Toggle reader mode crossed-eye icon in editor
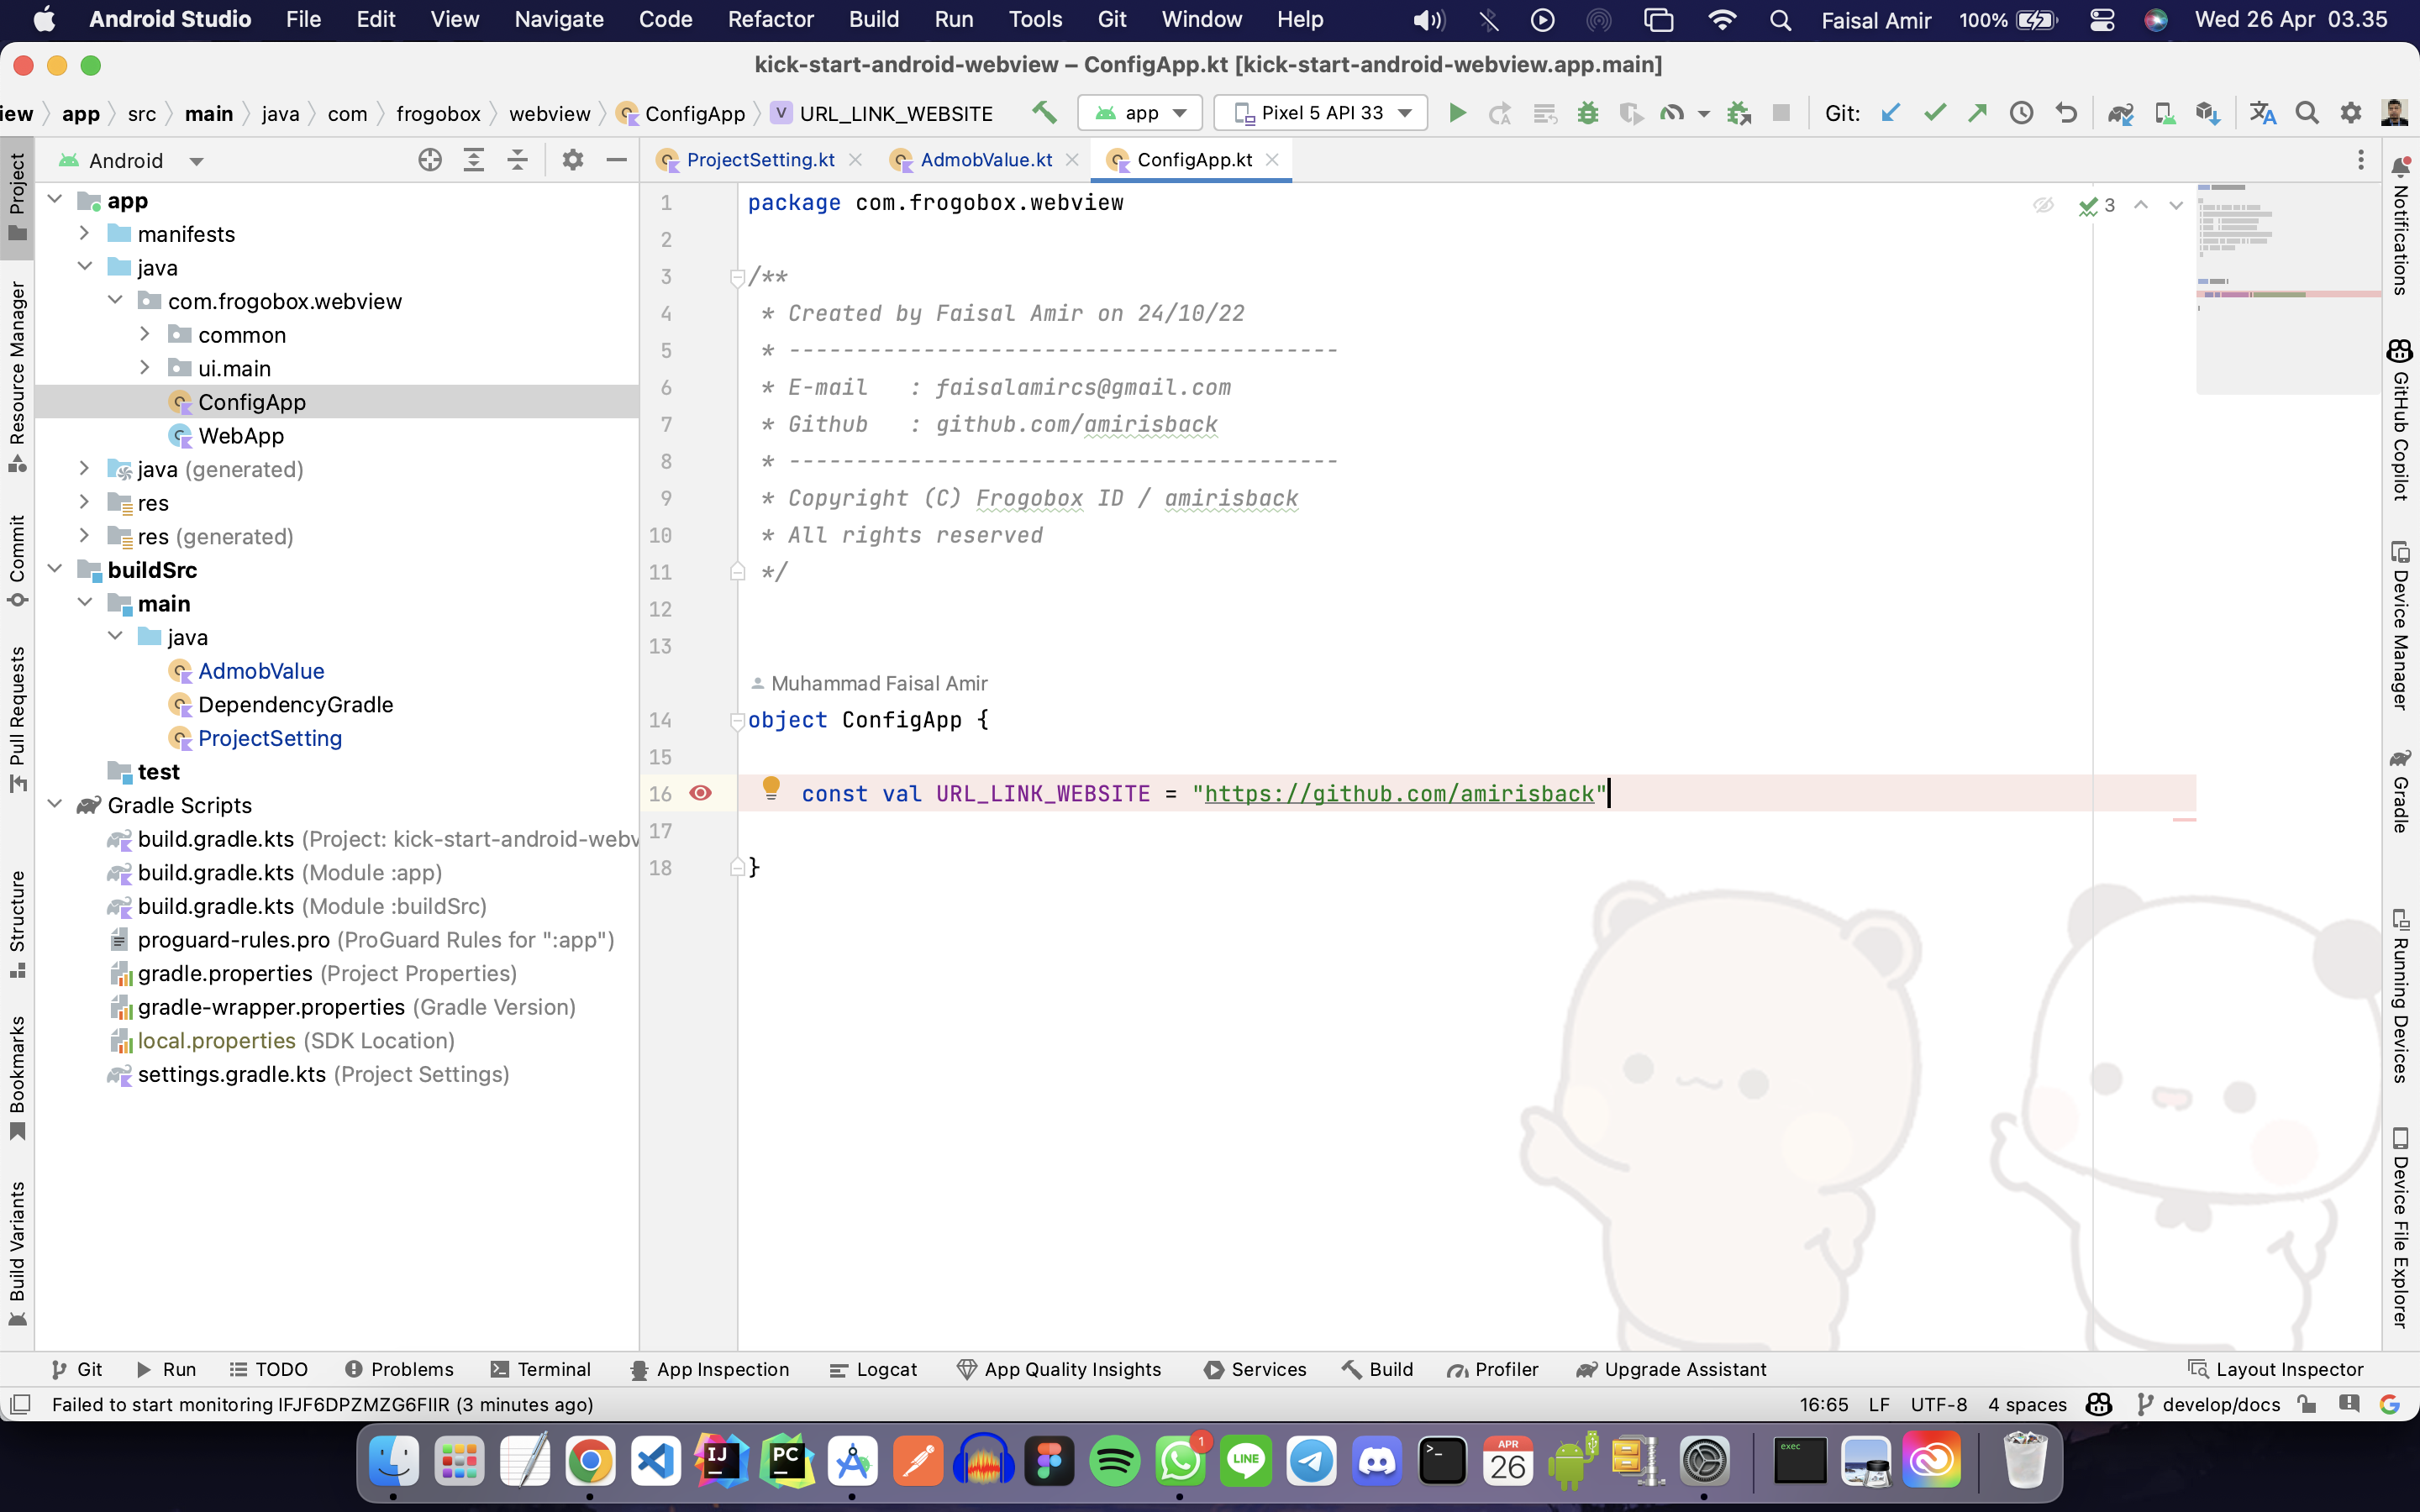Image resolution: width=2420 pixels, height=1512 pixels. point(2043,205)
